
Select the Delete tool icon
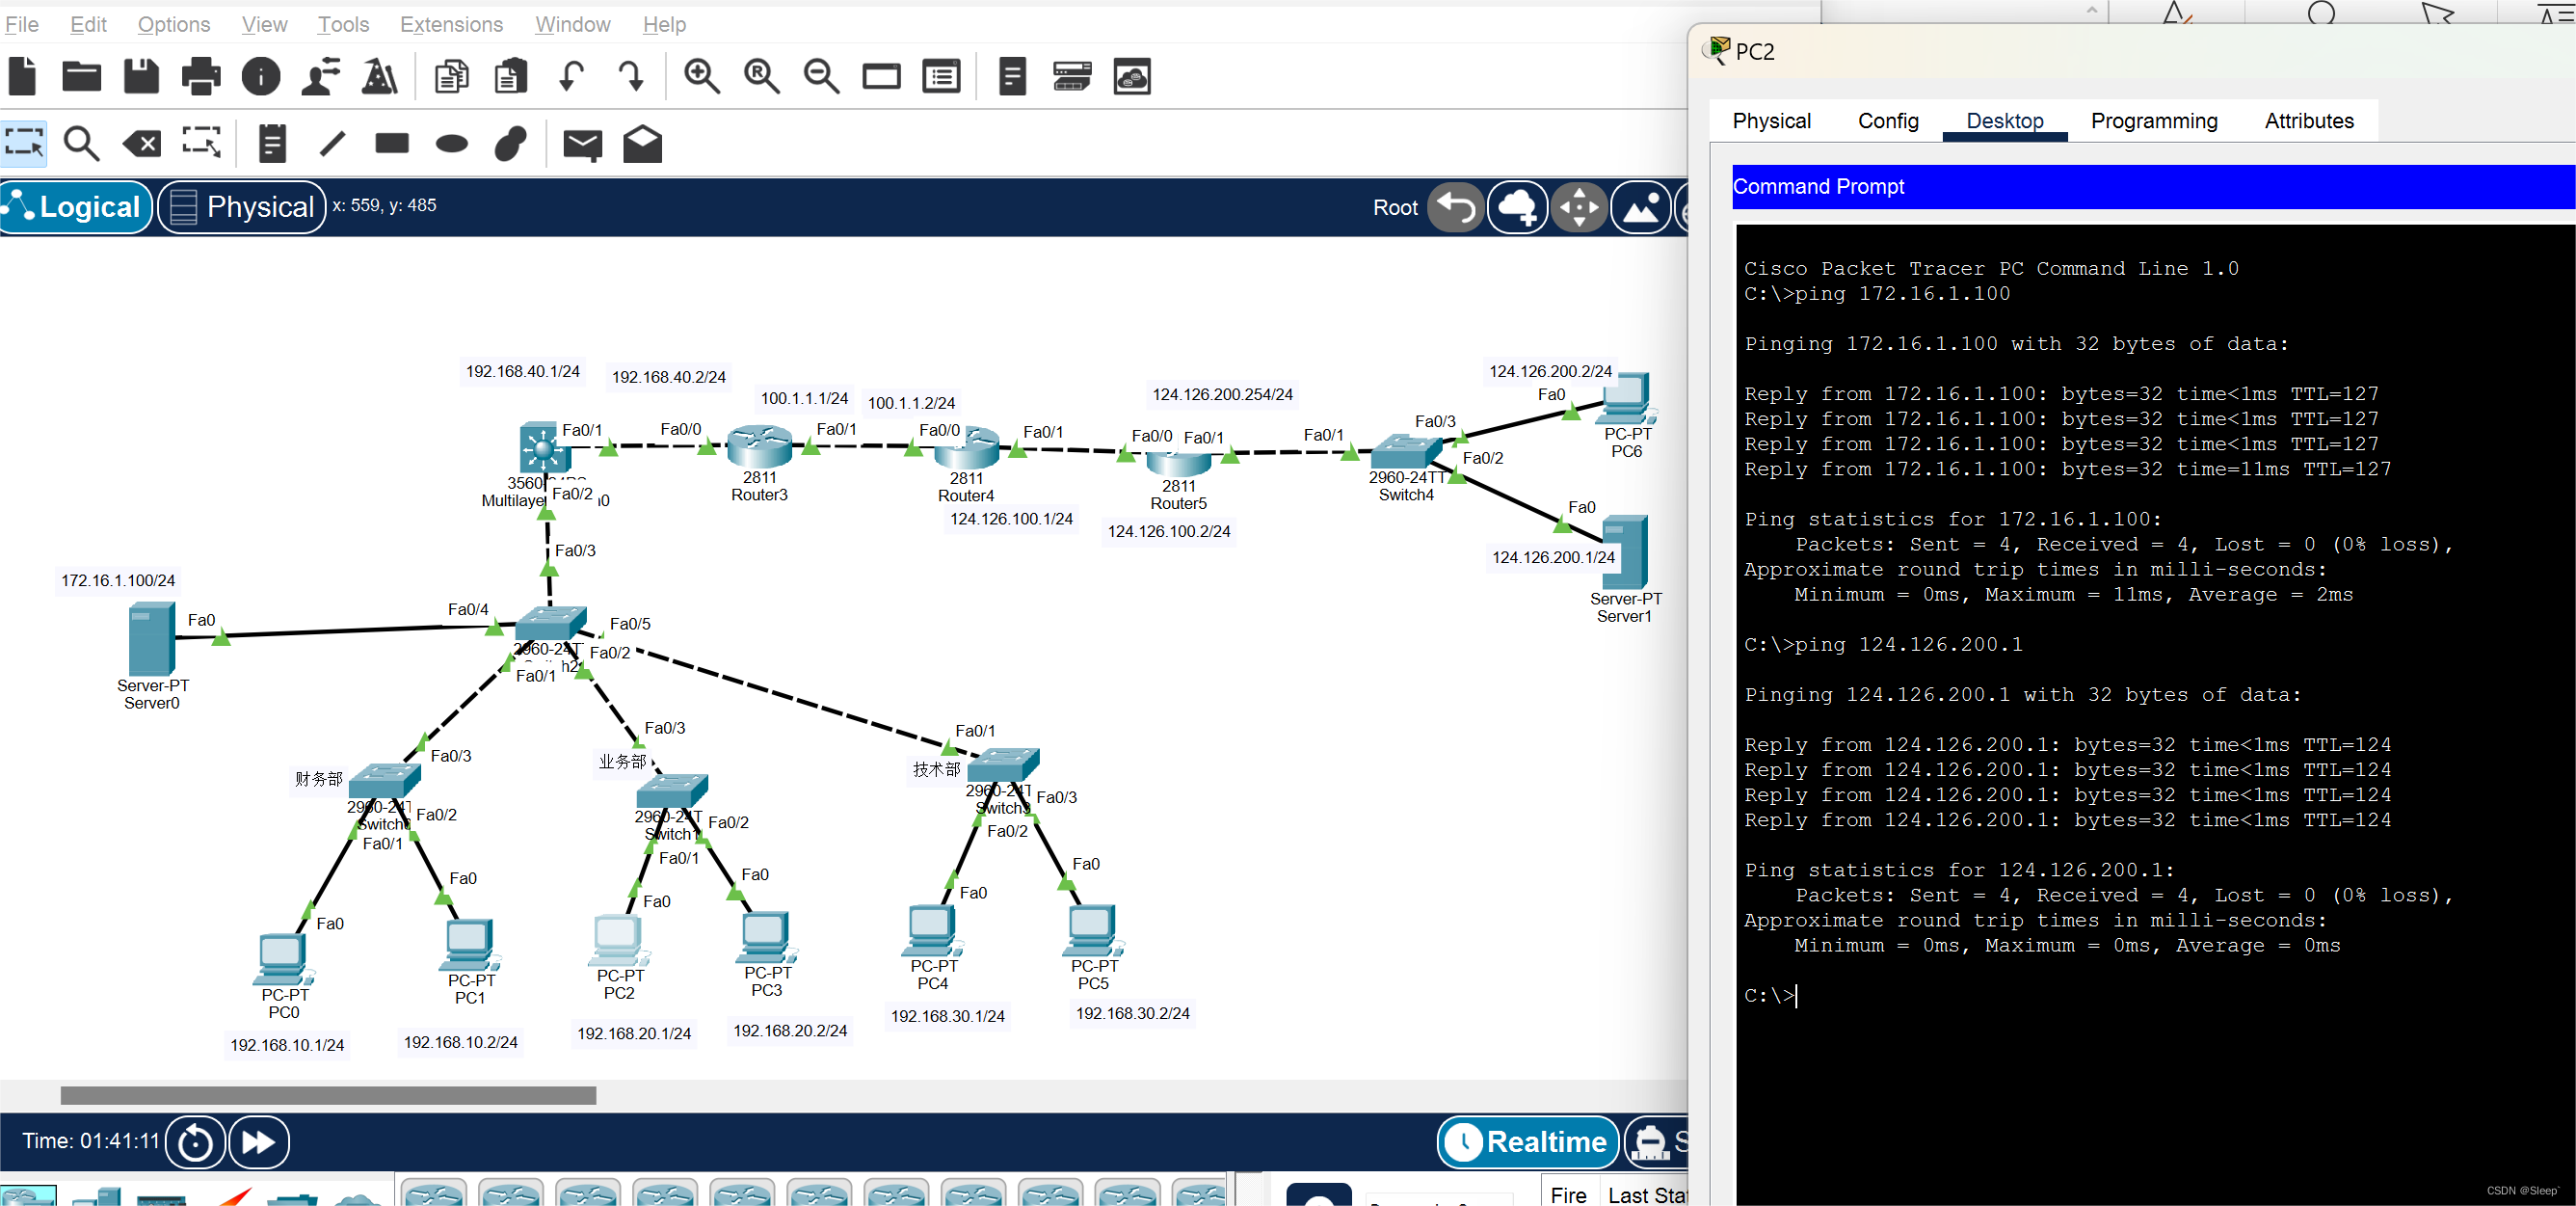[142, 144]
